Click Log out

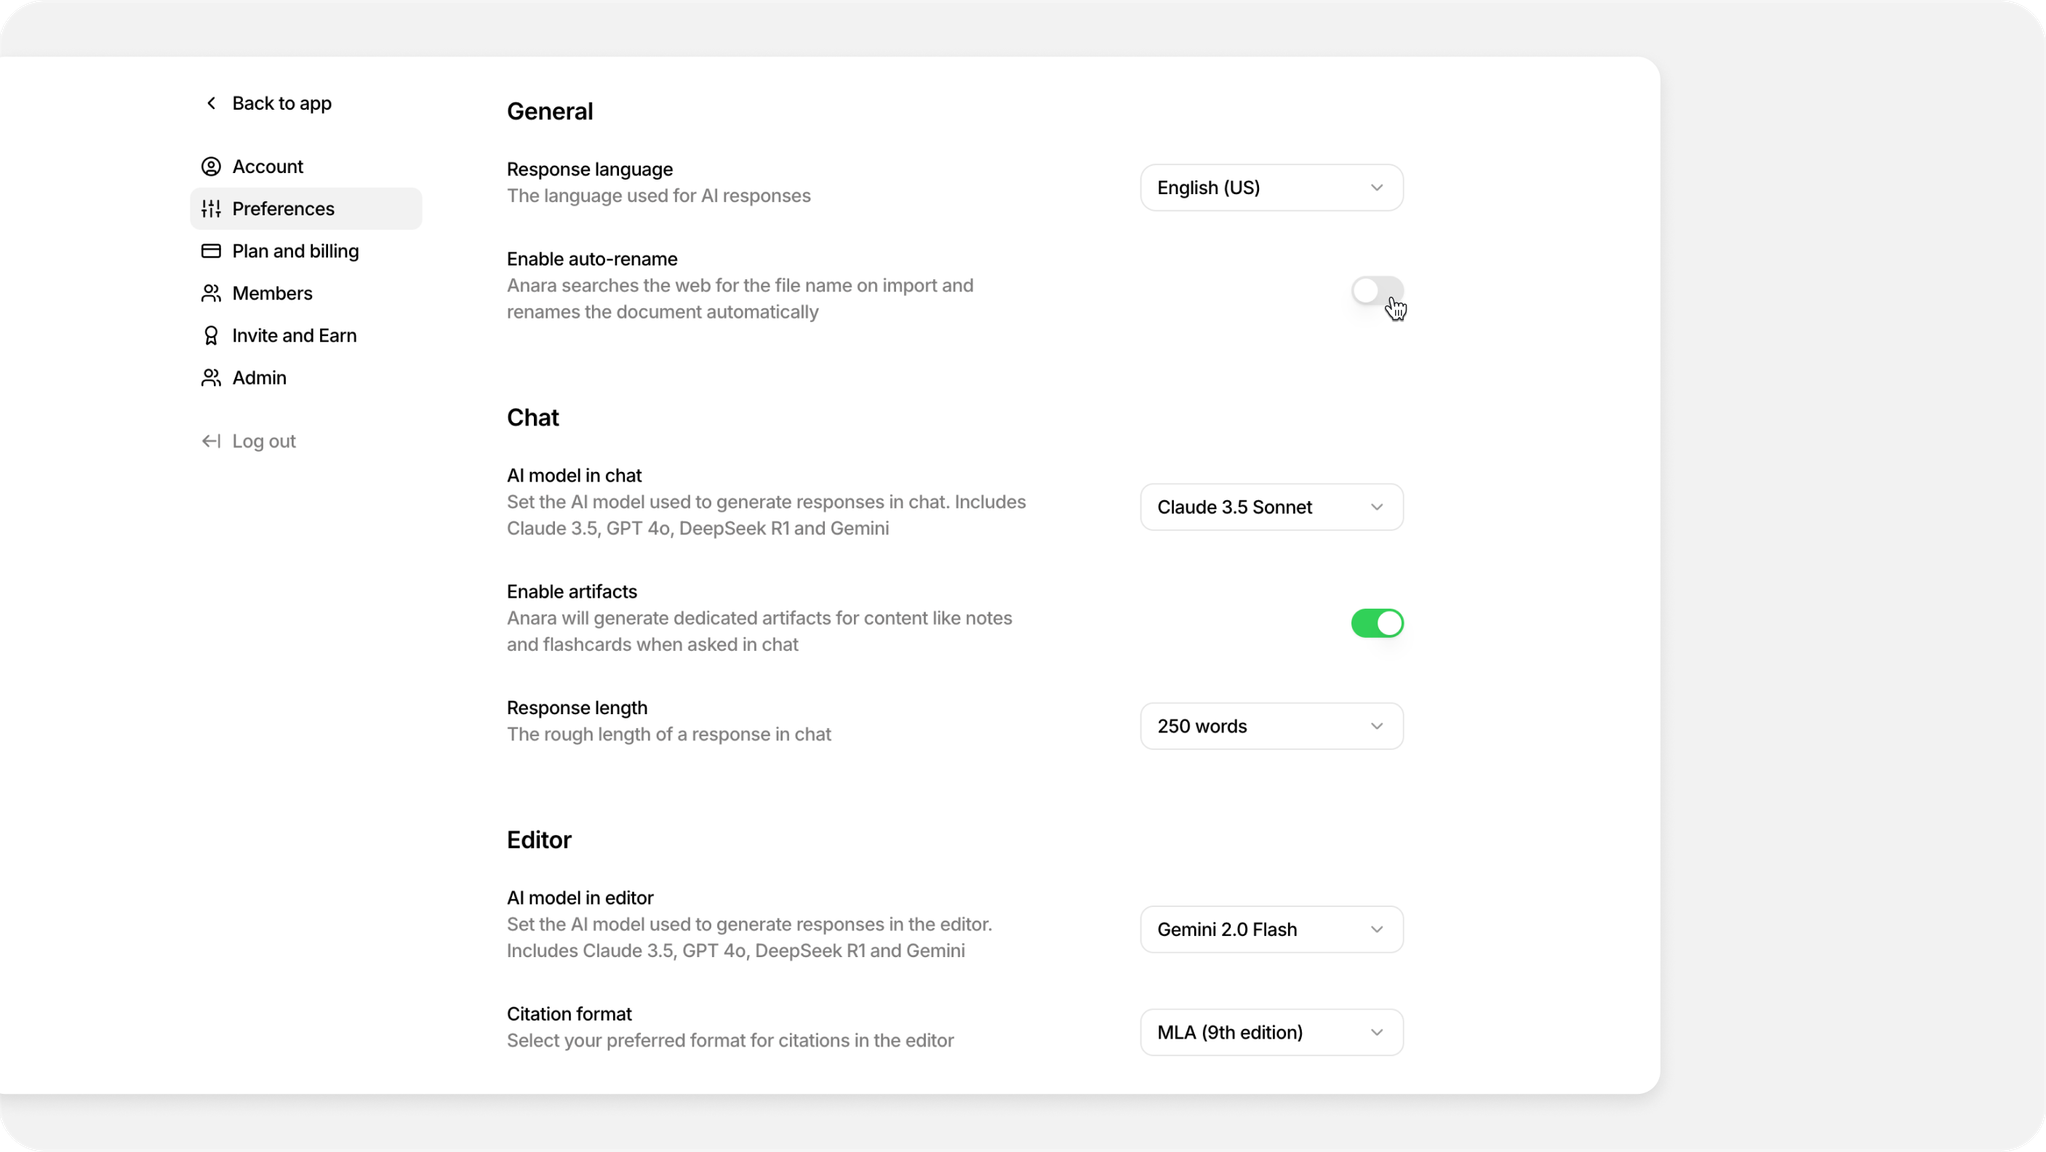(263, 440)
